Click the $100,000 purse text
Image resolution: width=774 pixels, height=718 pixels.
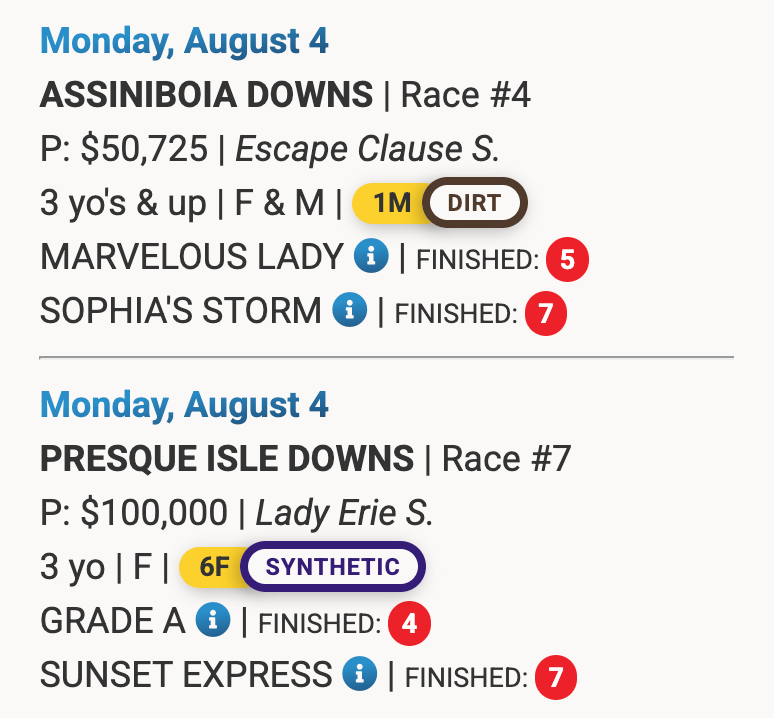(x=154, y=513)
